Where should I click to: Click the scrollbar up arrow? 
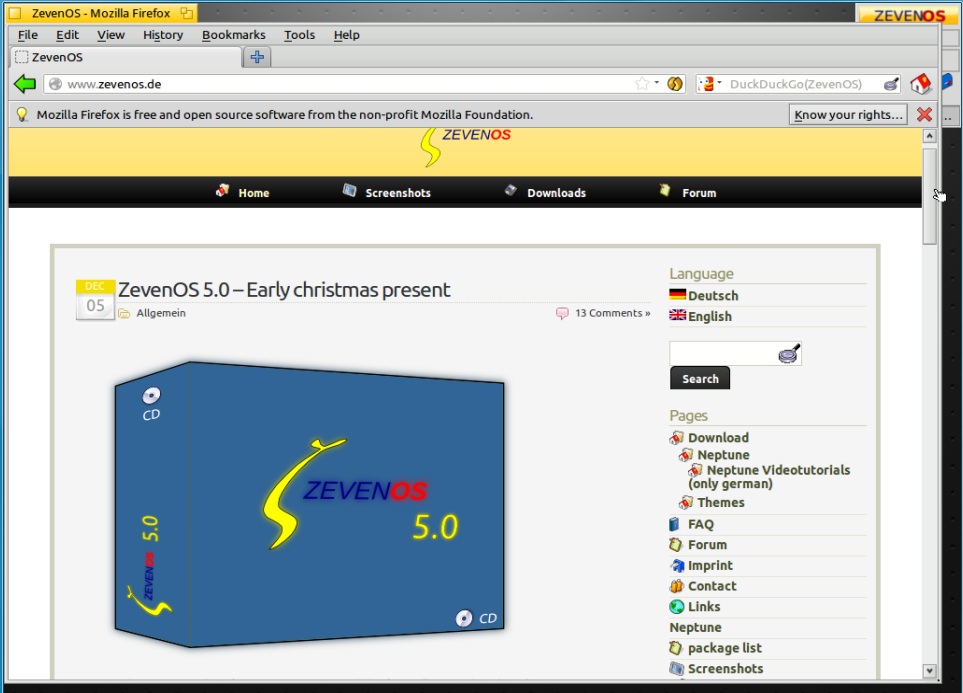tap(930, 136)
